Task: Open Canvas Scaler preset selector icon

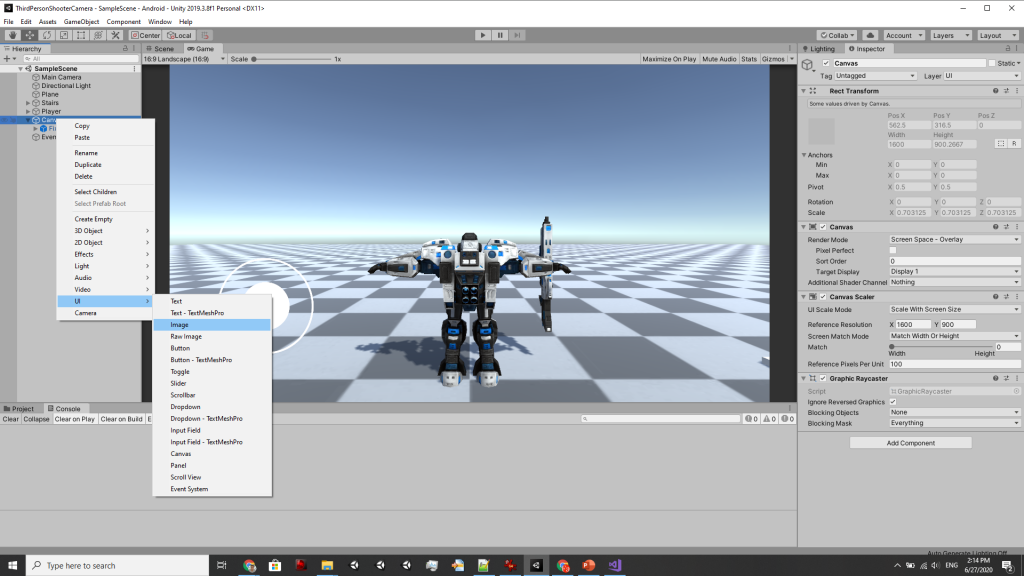Action: pos(1006,296)
